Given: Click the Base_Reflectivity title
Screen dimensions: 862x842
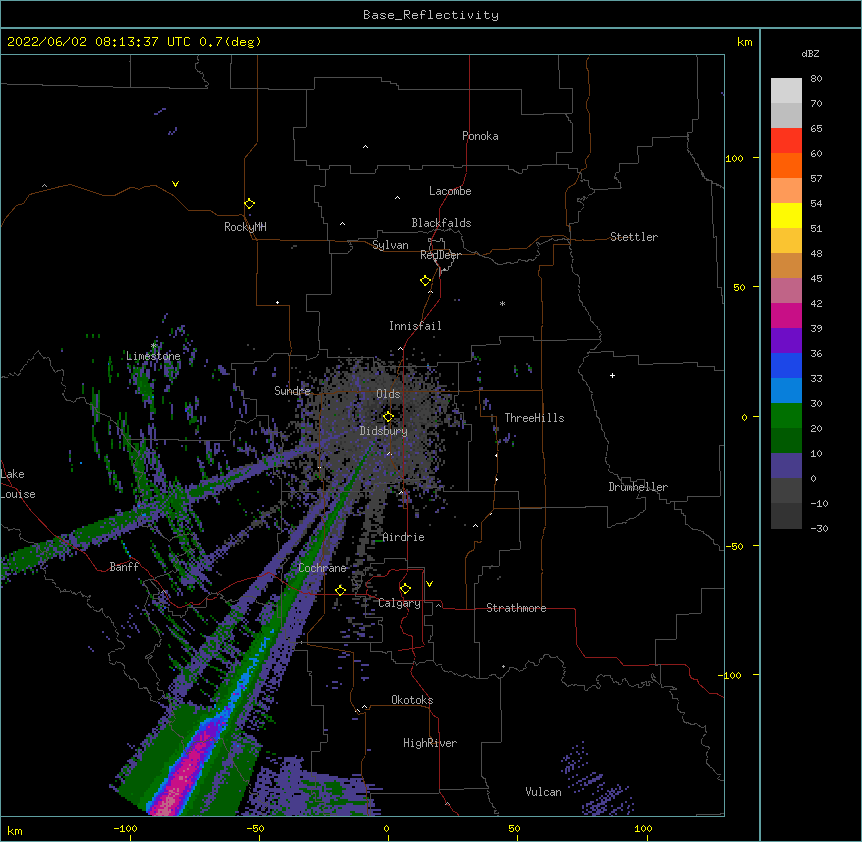Looking at the screenshot, I should pos(431,15).
